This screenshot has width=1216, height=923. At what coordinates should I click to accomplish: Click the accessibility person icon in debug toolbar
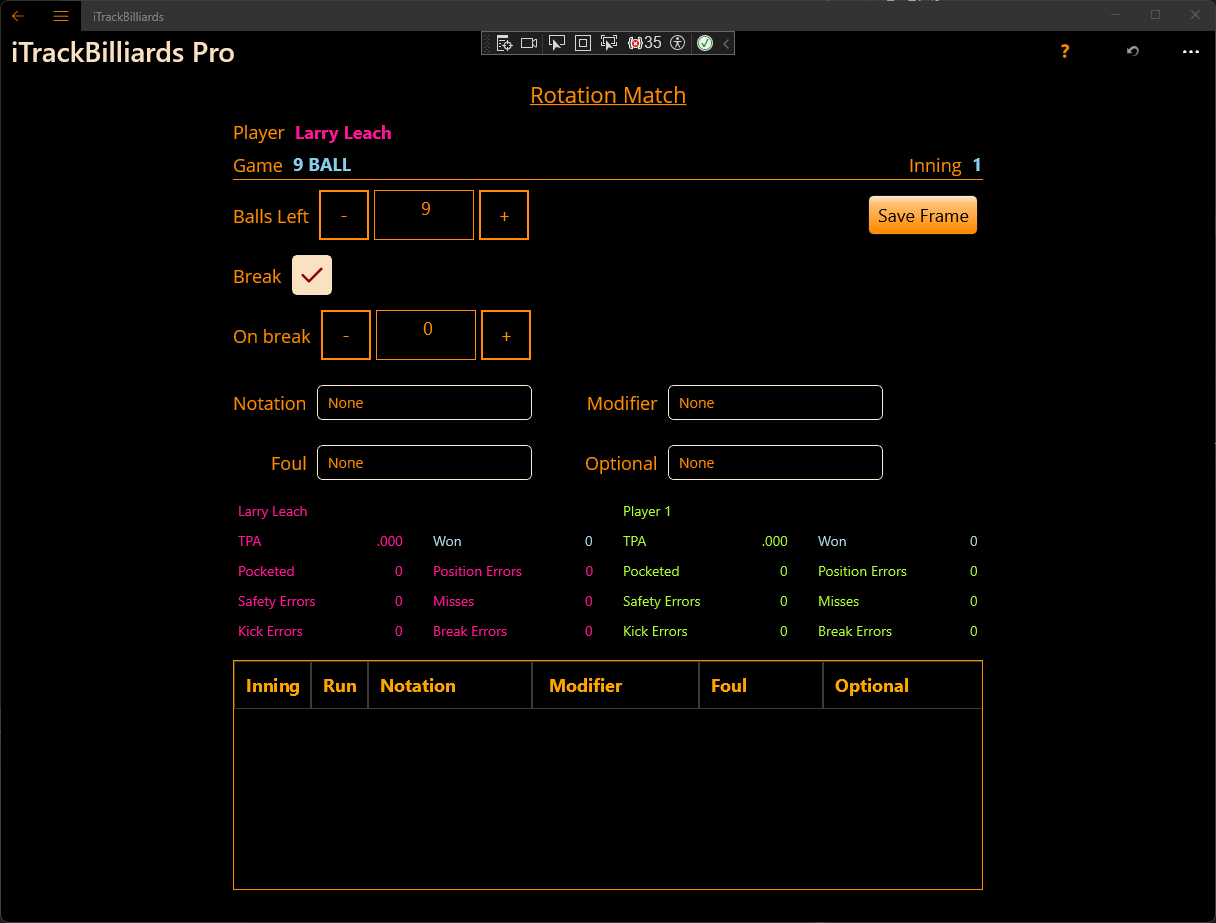click(678, 43)
